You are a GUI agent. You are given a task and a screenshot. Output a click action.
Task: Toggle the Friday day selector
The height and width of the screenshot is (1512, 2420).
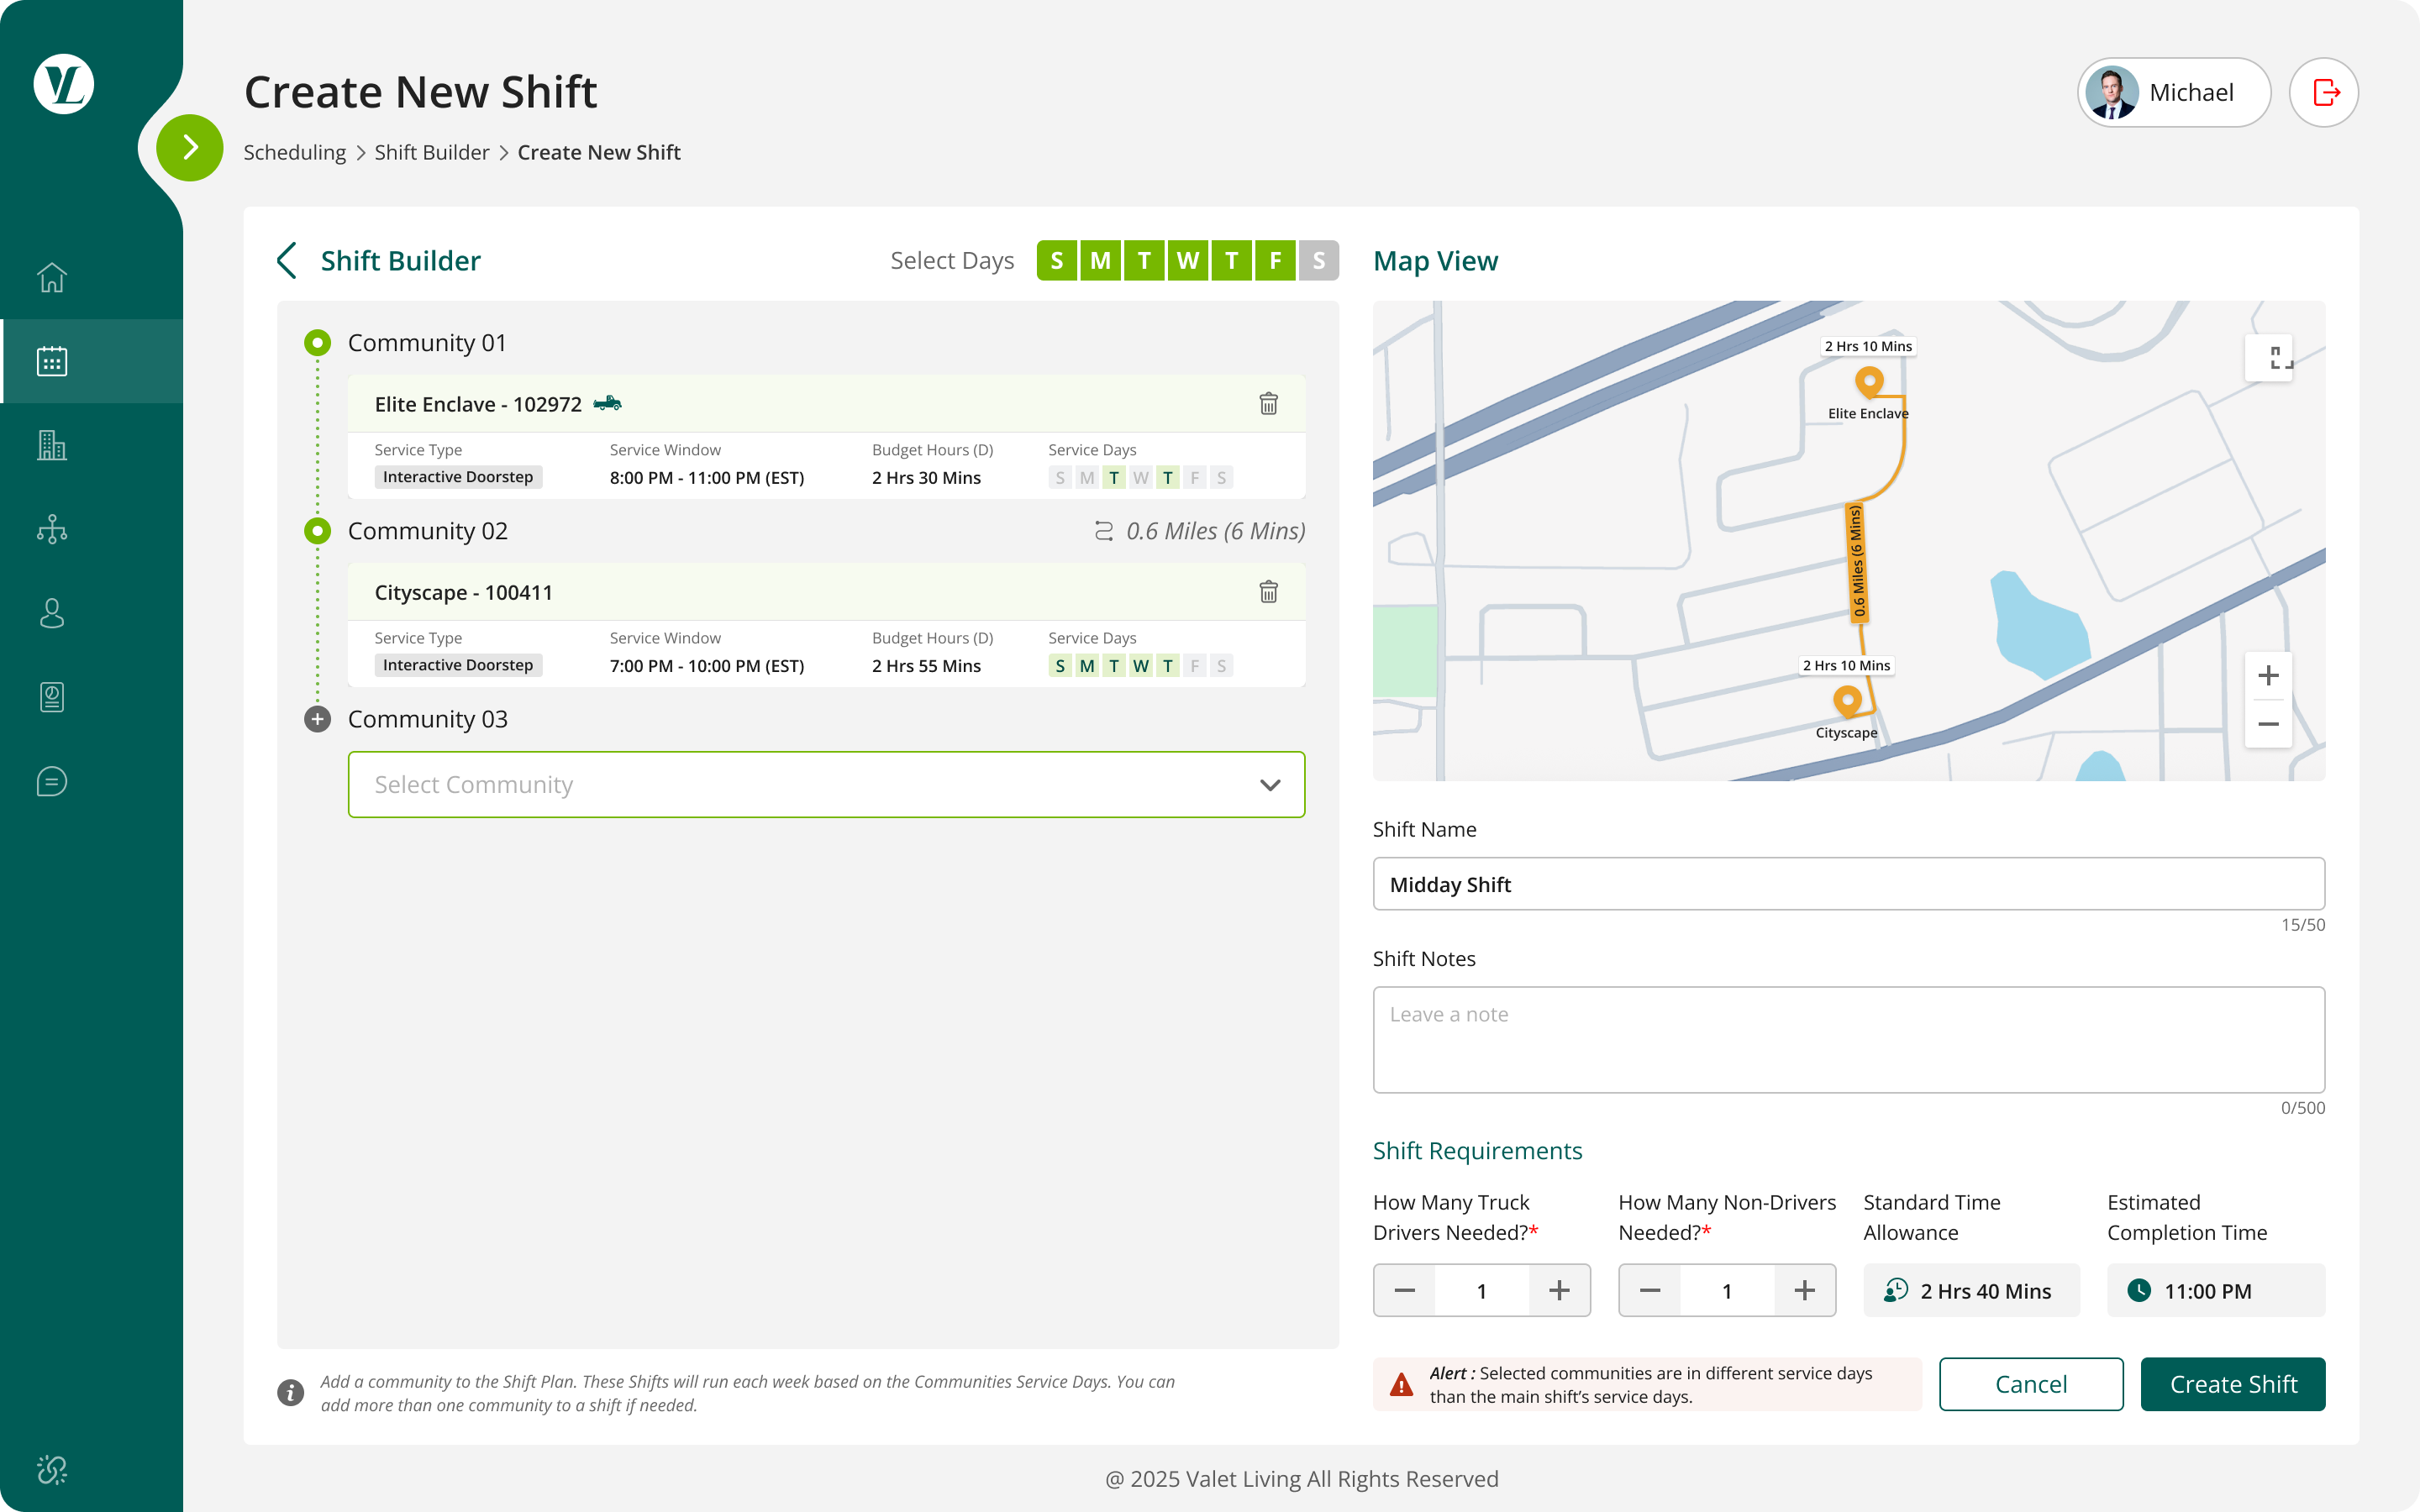(1275, 261)
